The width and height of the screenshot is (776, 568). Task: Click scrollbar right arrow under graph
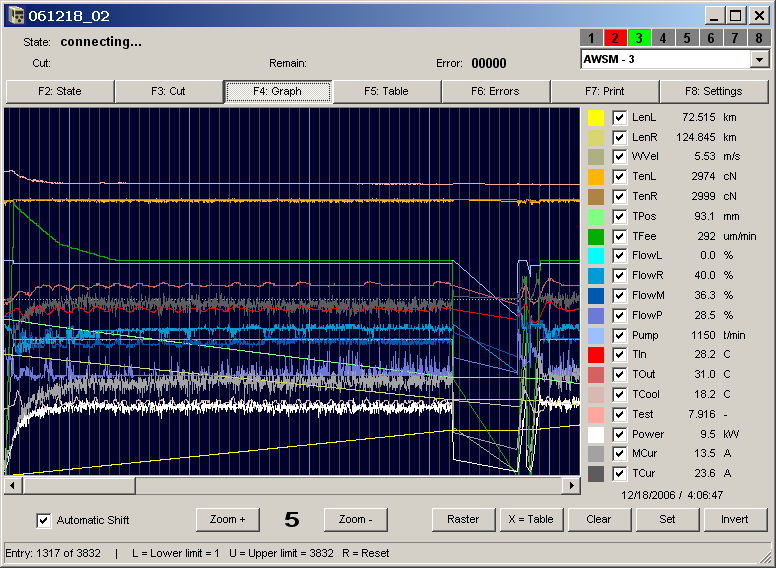571,485
